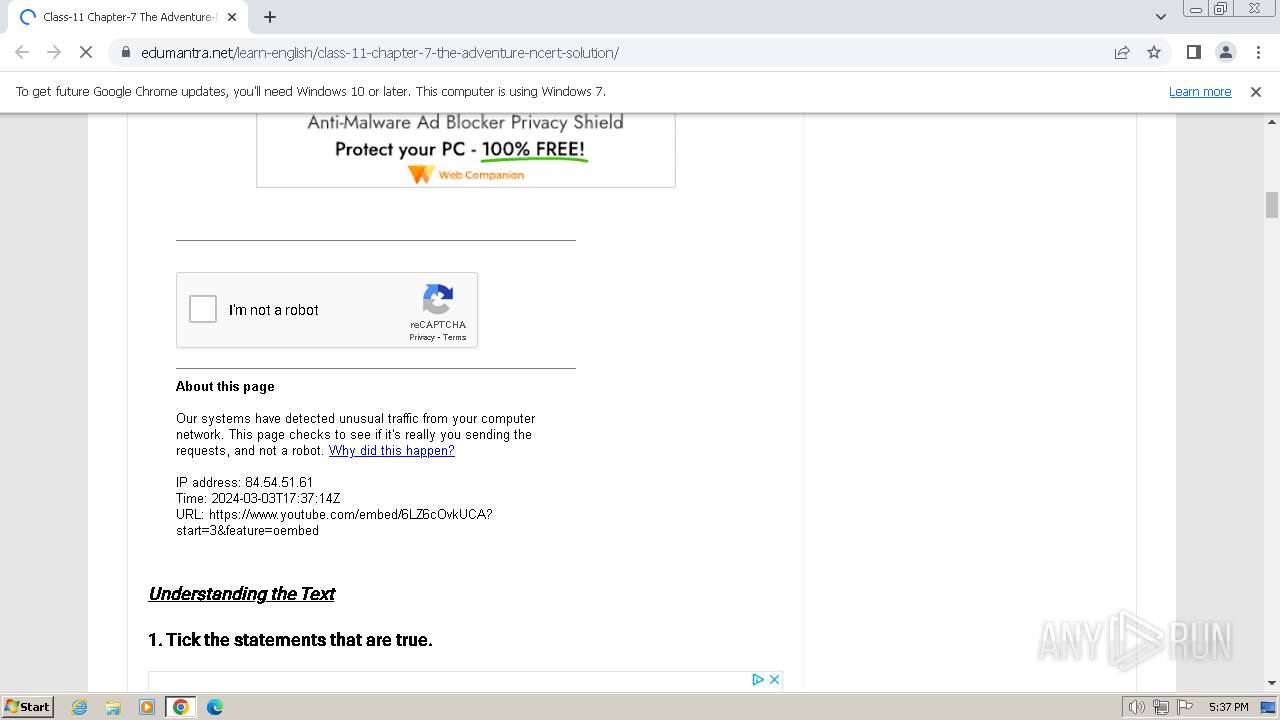Open the Action Center flag icon
The height and width of the screenshot is (720, 1280).
tap(1185, 707)
